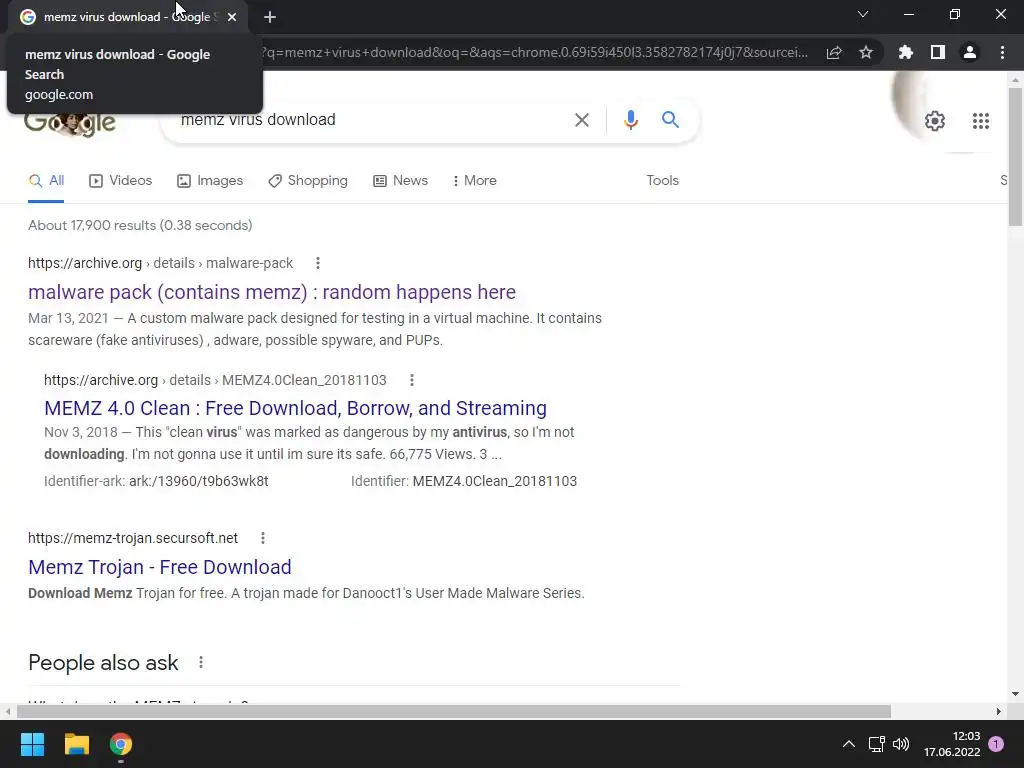Close the memz virus download tab

[x=232, y=17]
